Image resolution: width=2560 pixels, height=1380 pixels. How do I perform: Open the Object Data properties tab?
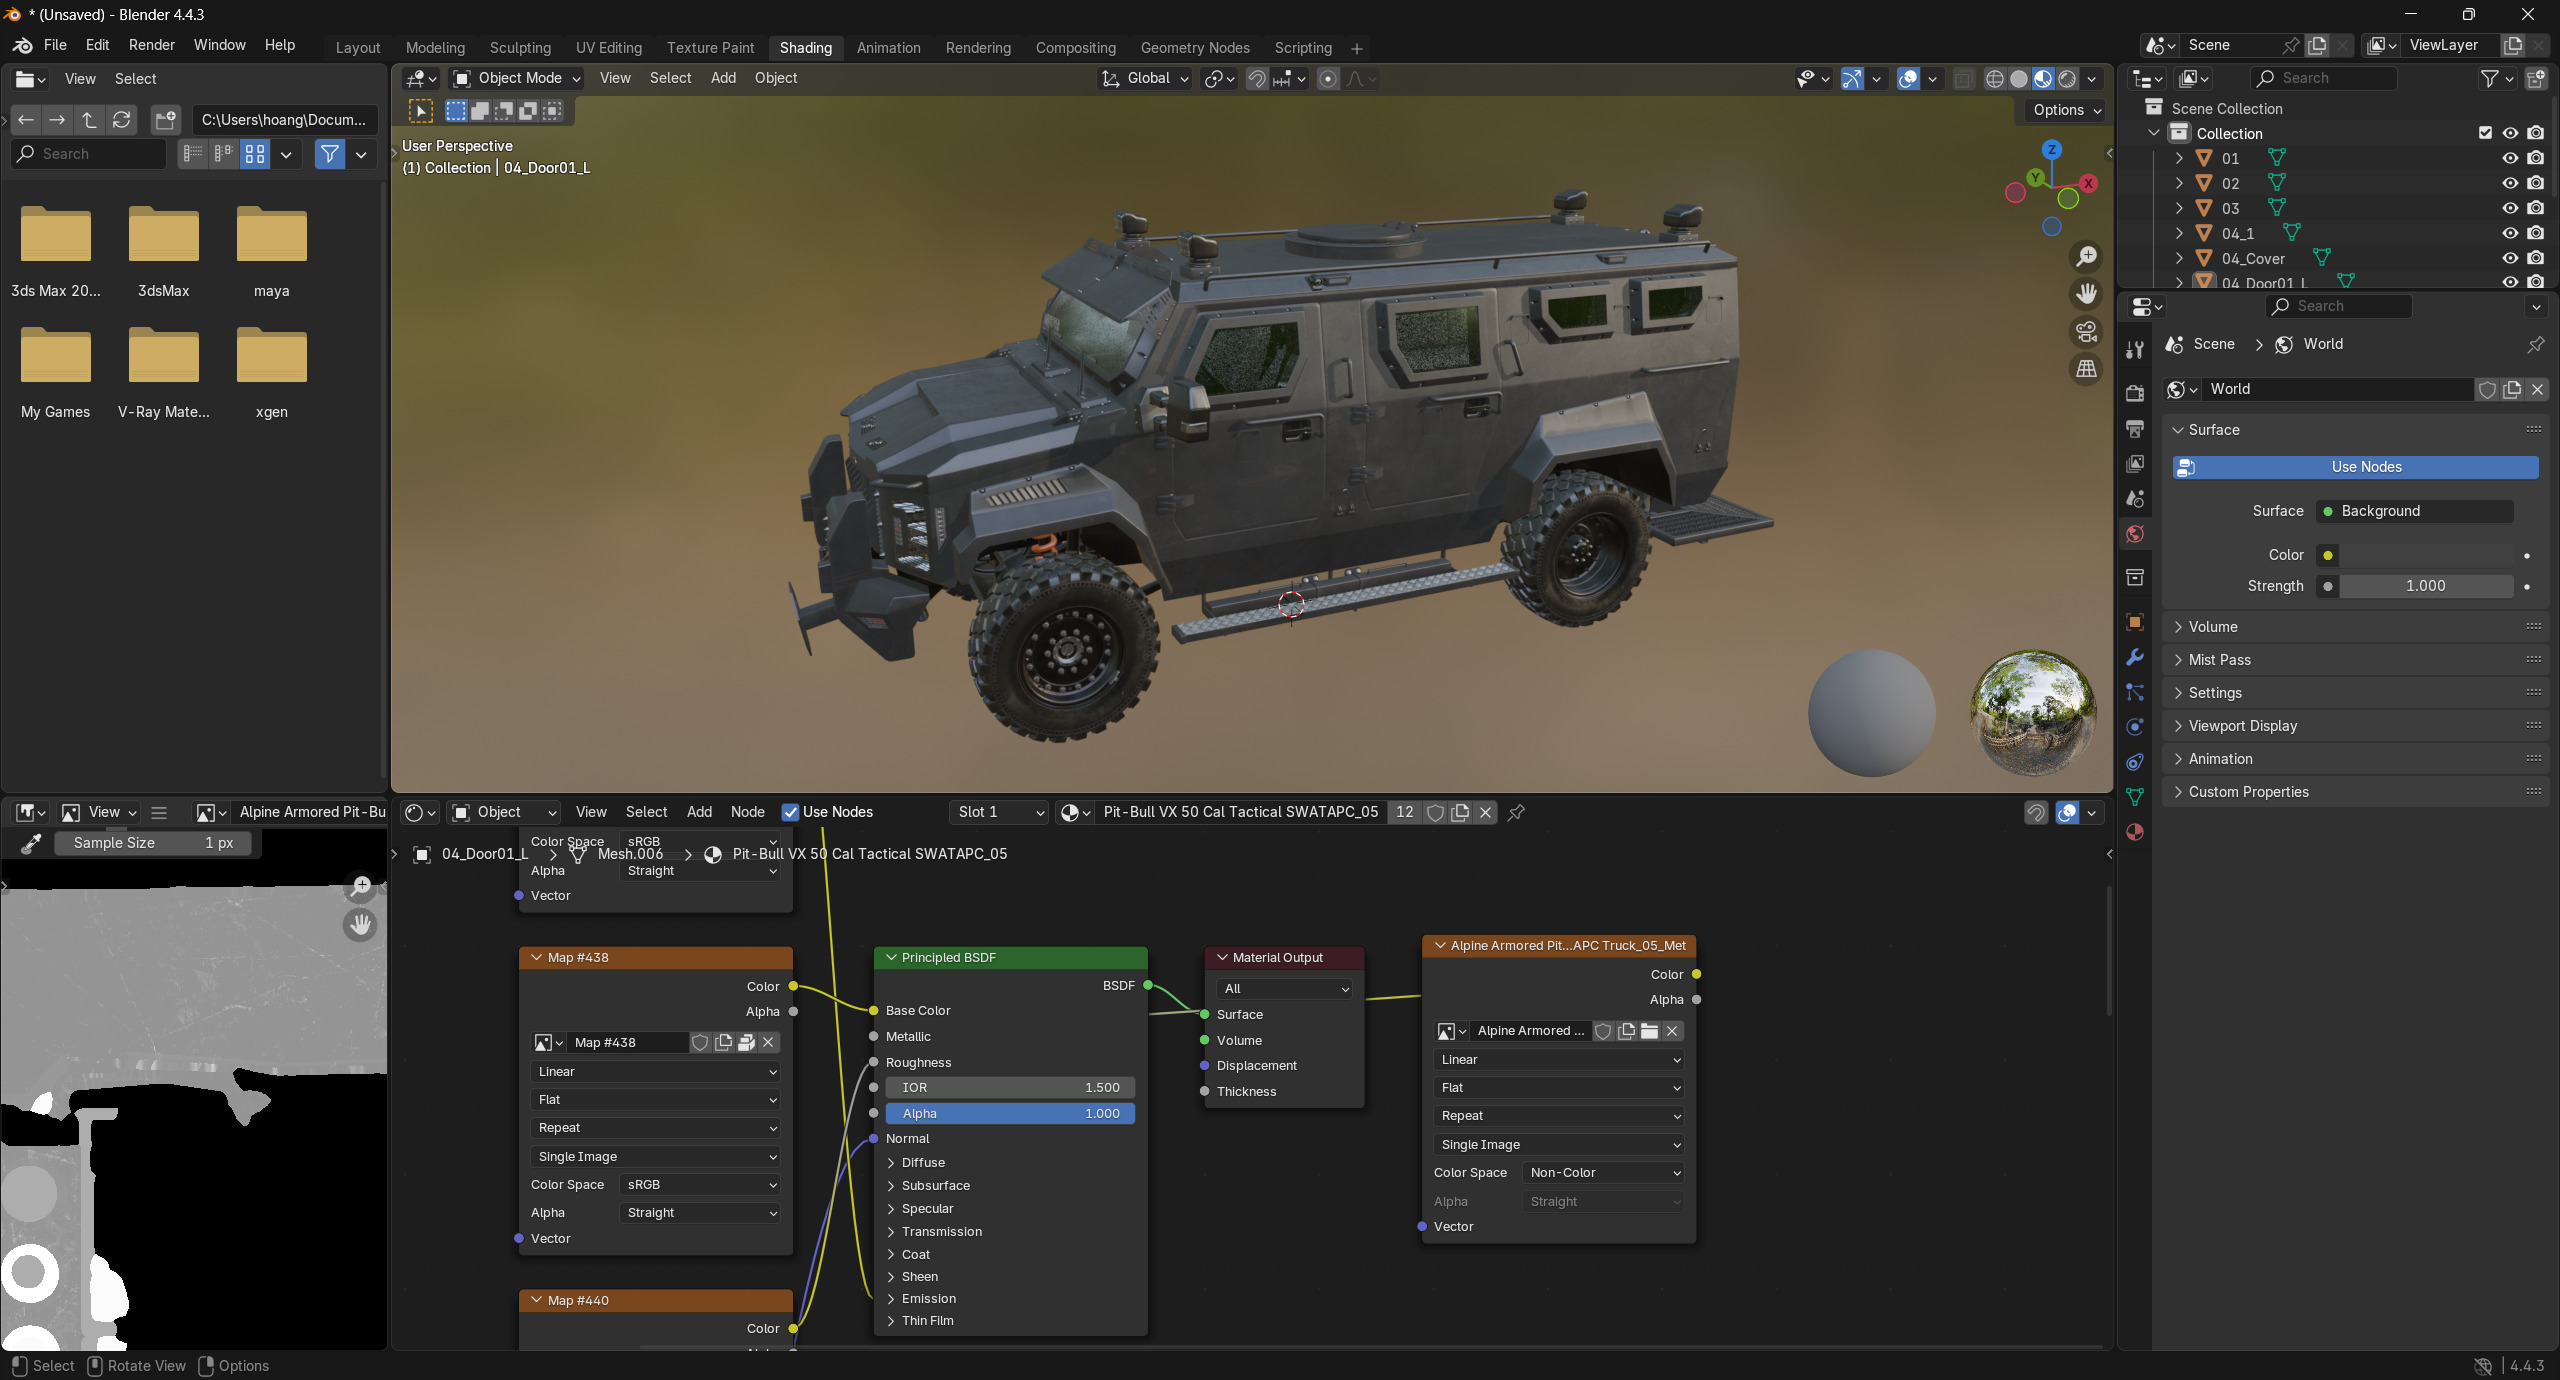2135,797
